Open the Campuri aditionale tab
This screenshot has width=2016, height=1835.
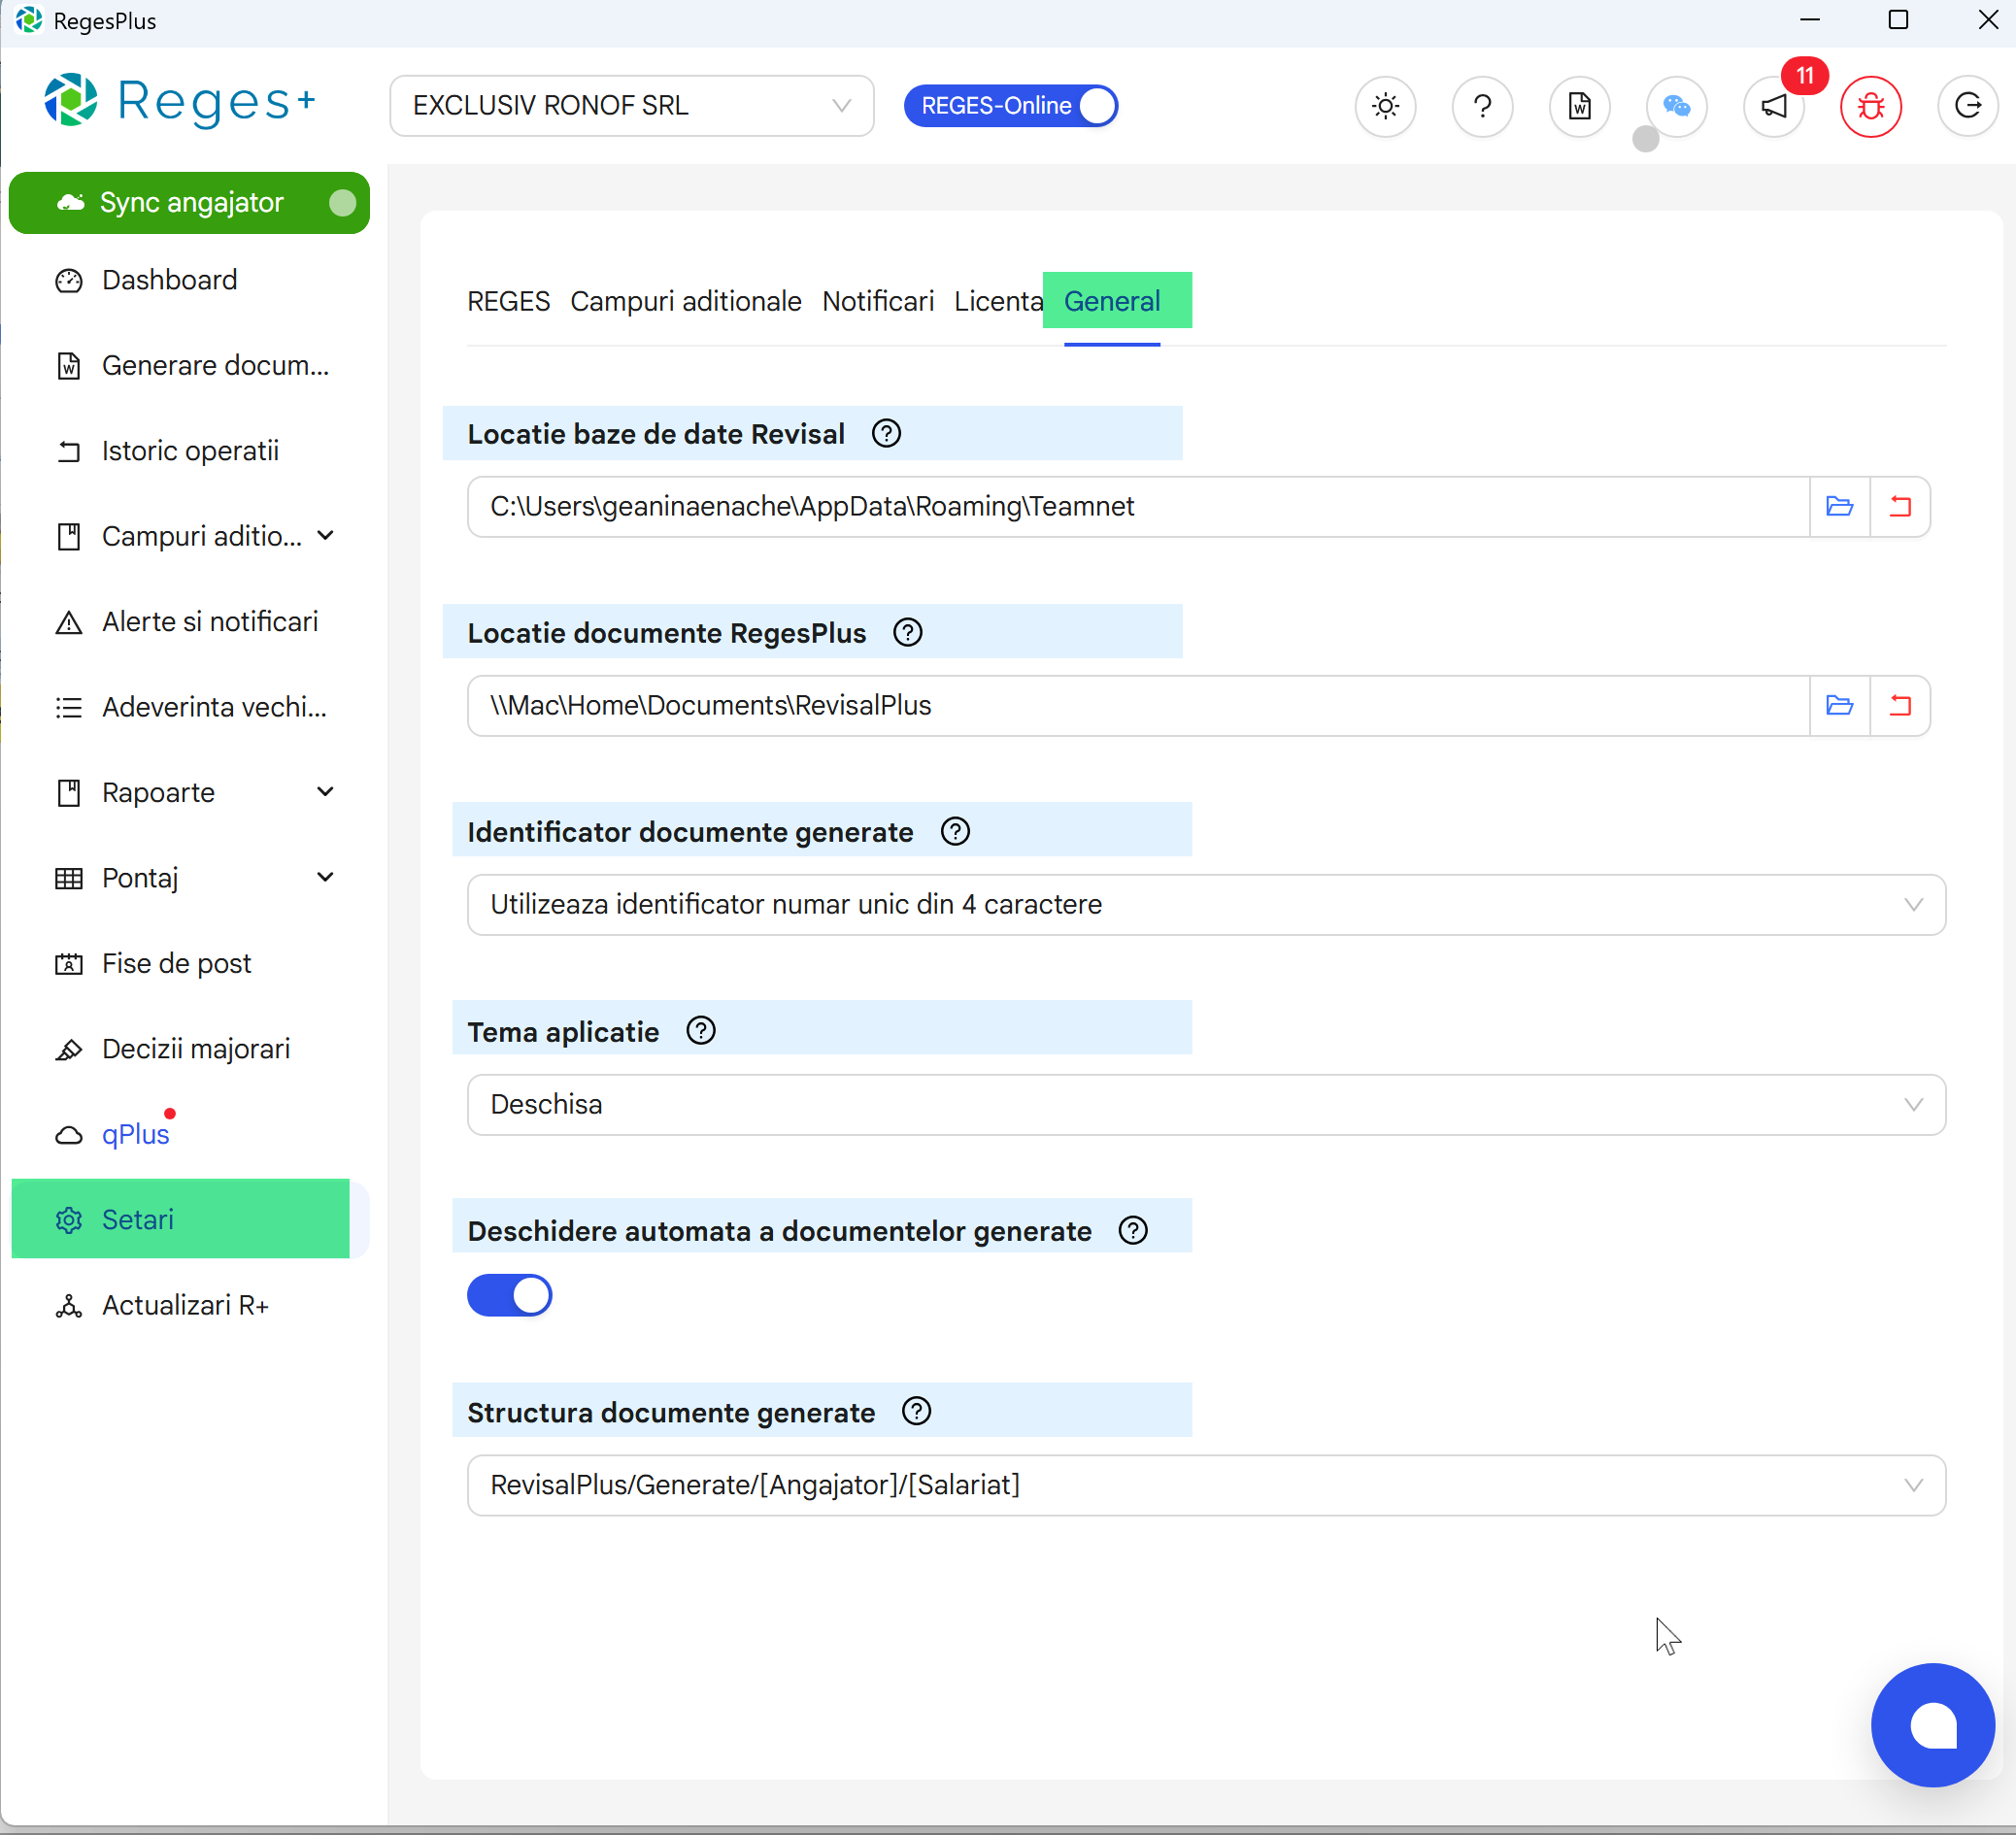click(686, 301)
